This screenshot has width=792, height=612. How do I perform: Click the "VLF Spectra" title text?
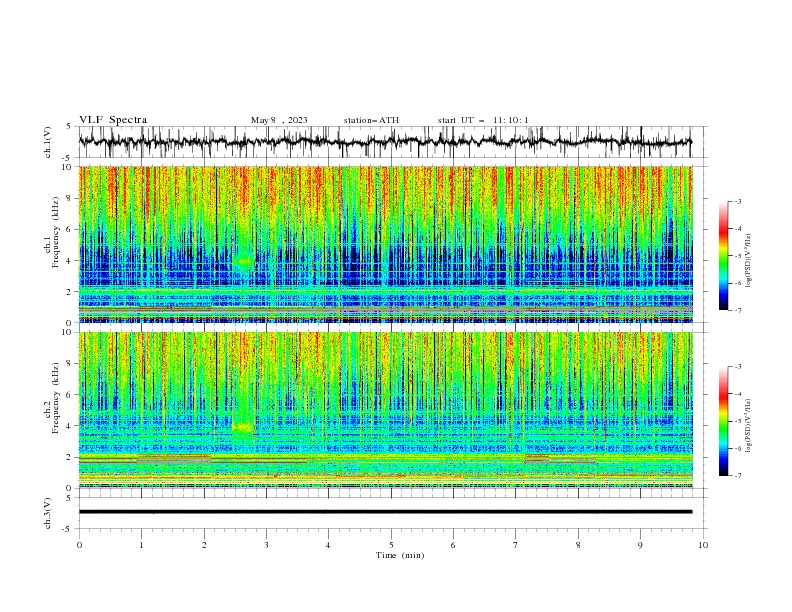click(x=113, y=120)
